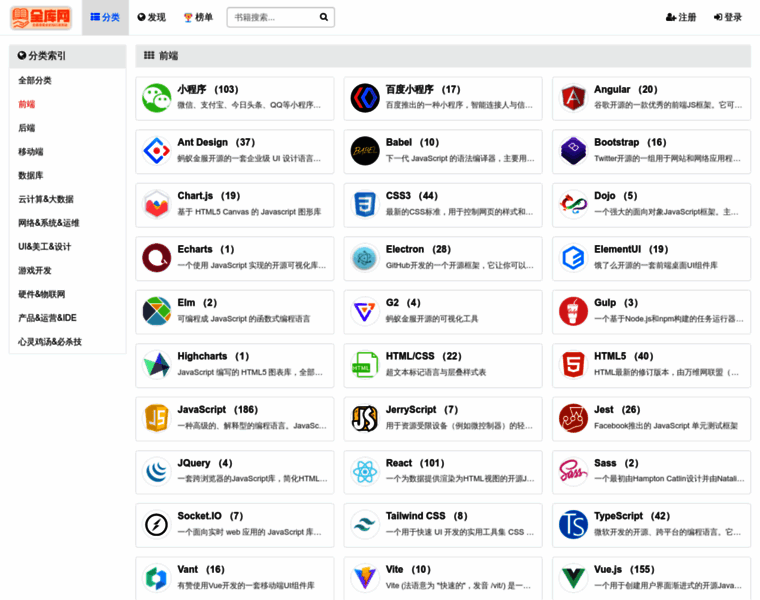Click the Socket.IO logo icon
The height and width of the screenshot is (600, 760).
[157, 524]
